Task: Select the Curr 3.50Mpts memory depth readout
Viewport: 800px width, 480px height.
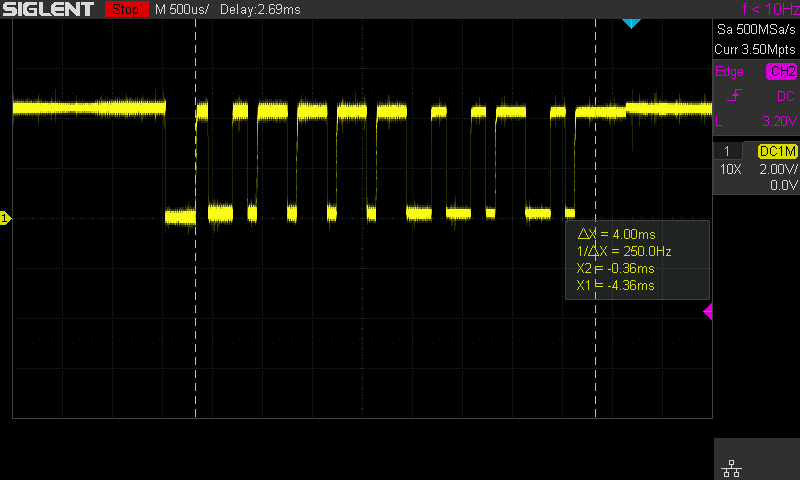Action: [756, 48]
